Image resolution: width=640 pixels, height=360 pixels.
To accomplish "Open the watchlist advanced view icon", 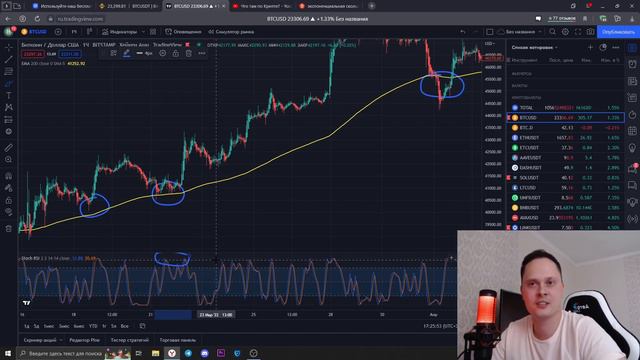I will pos(603,48).
